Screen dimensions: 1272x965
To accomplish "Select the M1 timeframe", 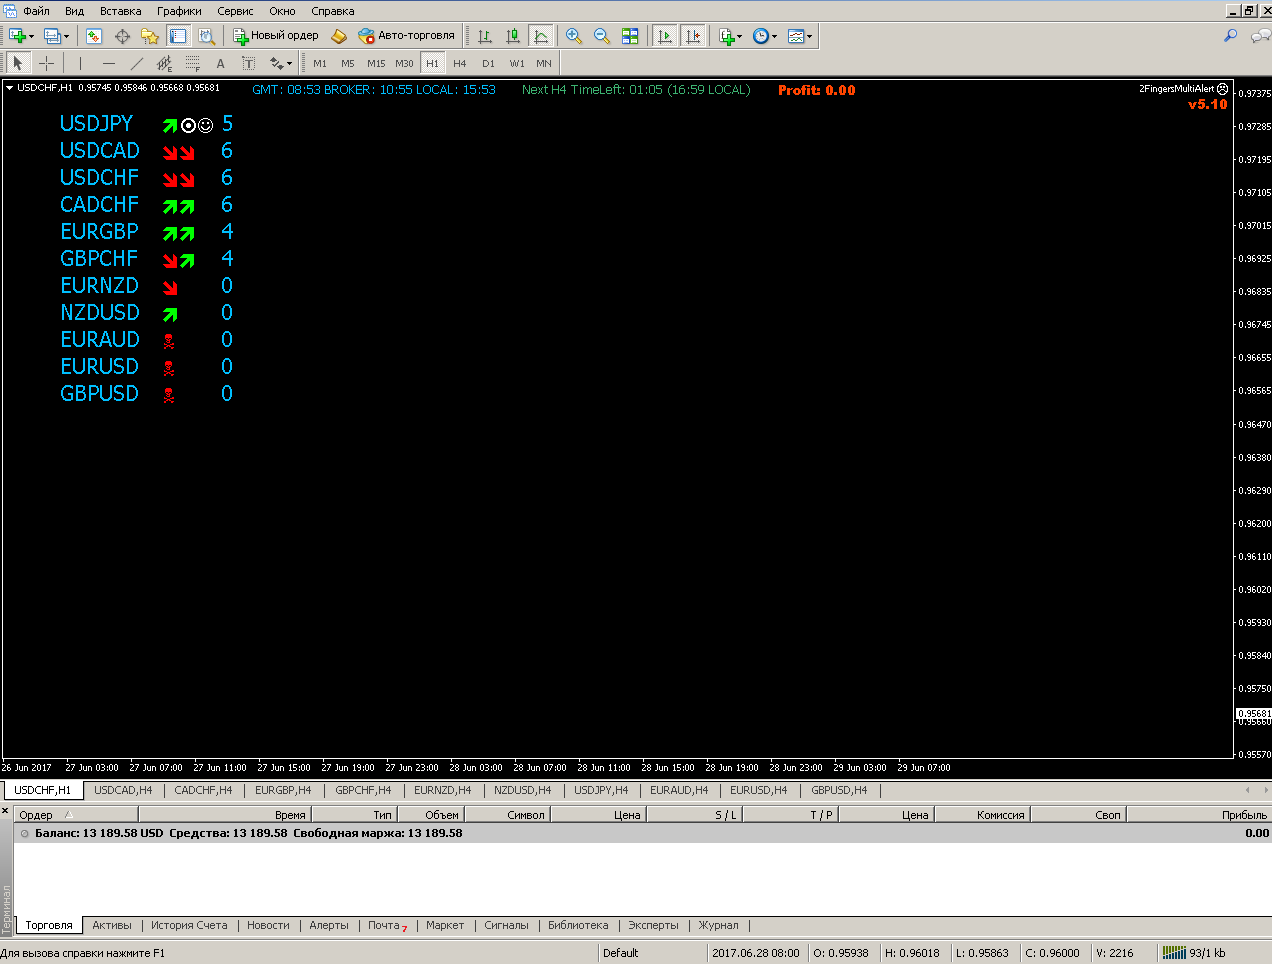I will point(320,63).
